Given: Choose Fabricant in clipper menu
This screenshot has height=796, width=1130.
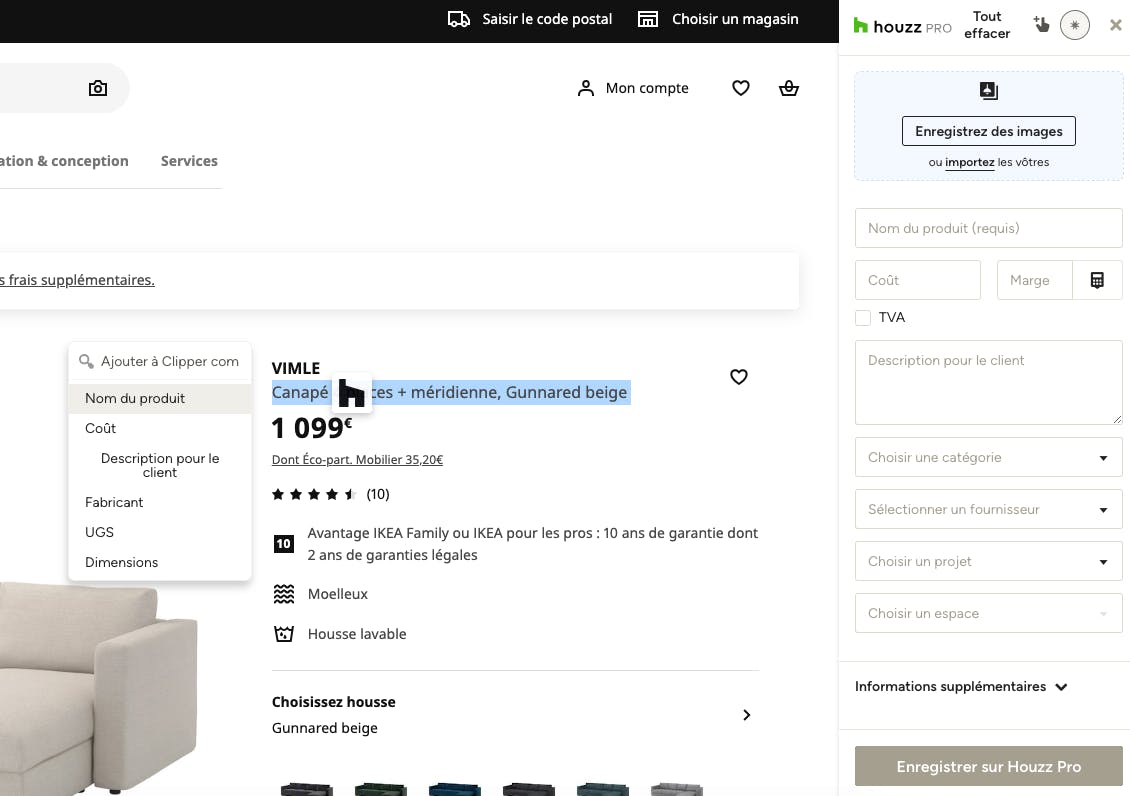Looking at the screenshot, I should 160,502.
